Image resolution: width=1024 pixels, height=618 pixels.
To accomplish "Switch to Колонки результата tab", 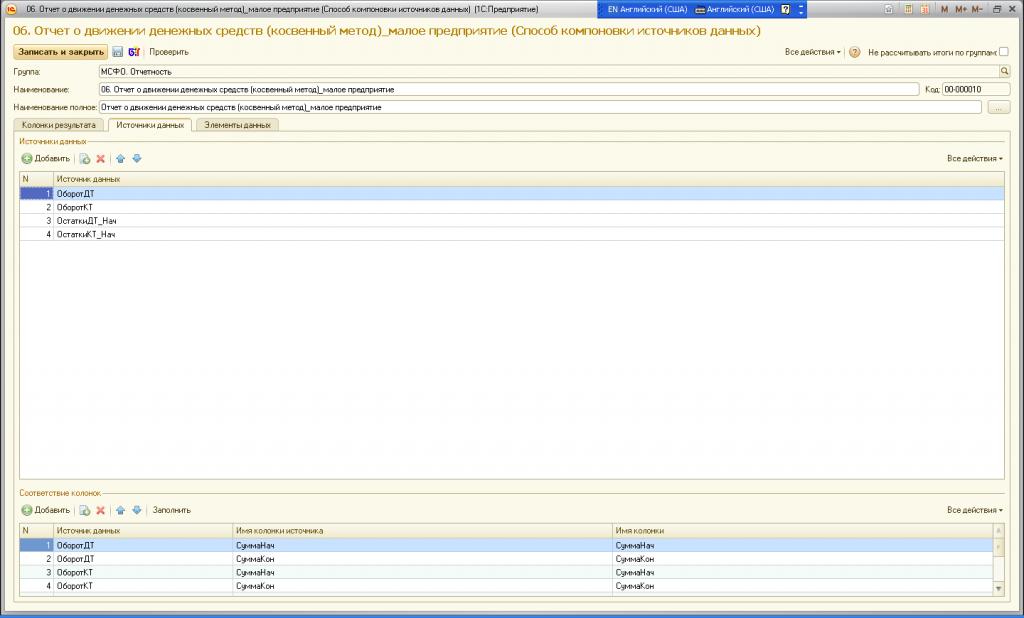I will tap(59, 125).
